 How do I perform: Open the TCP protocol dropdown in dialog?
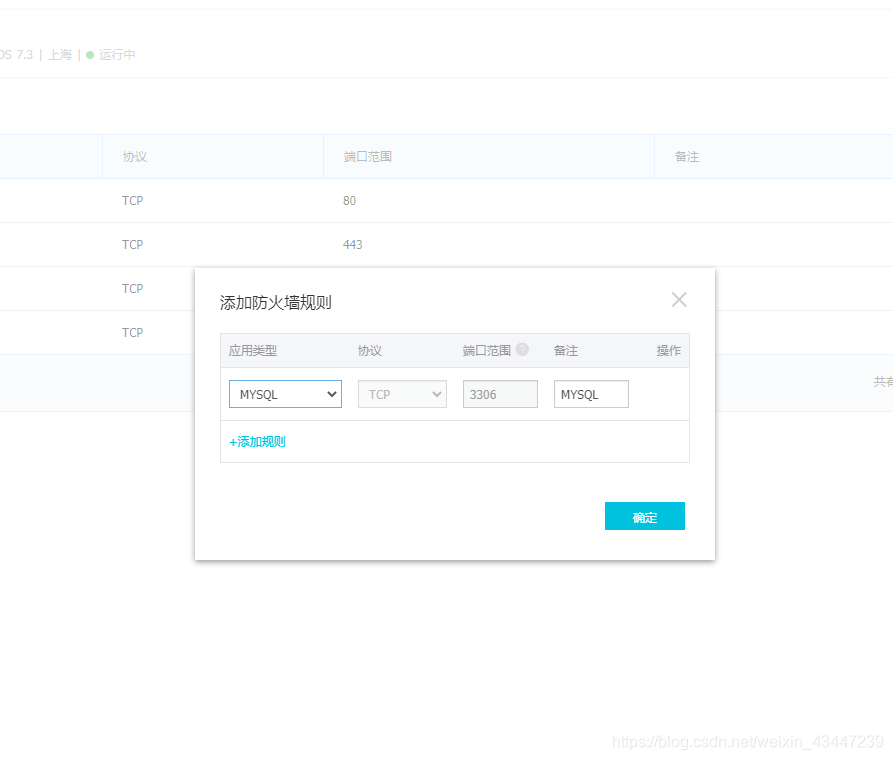[402, 394]
